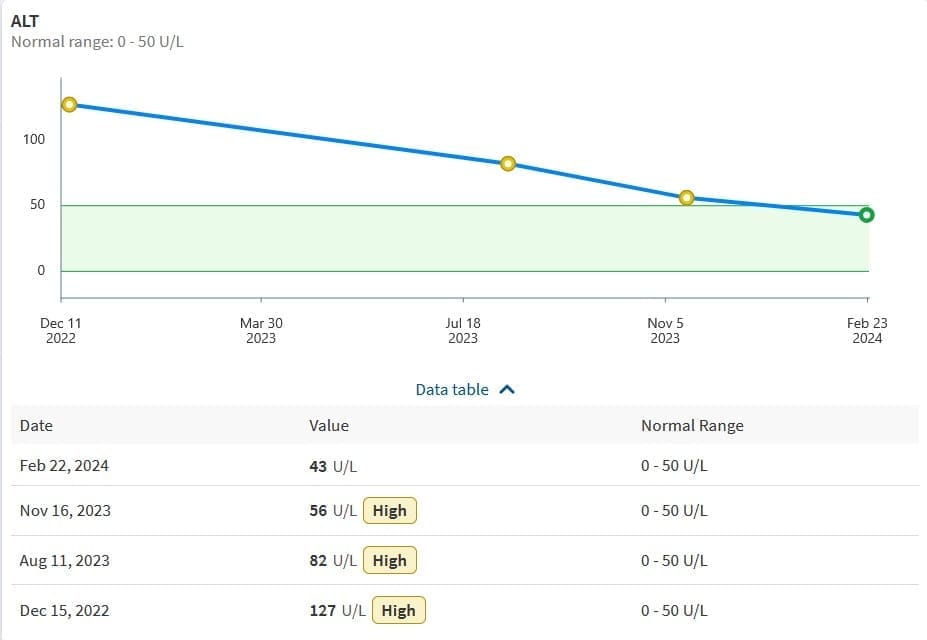Select the Aug 2023 chart data point
This screenshot has height=640, width=927.
(508, 164)
